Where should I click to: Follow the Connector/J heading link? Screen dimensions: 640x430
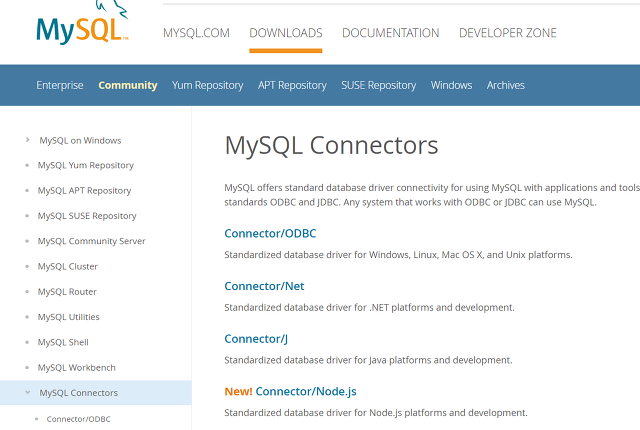(256, 339)
